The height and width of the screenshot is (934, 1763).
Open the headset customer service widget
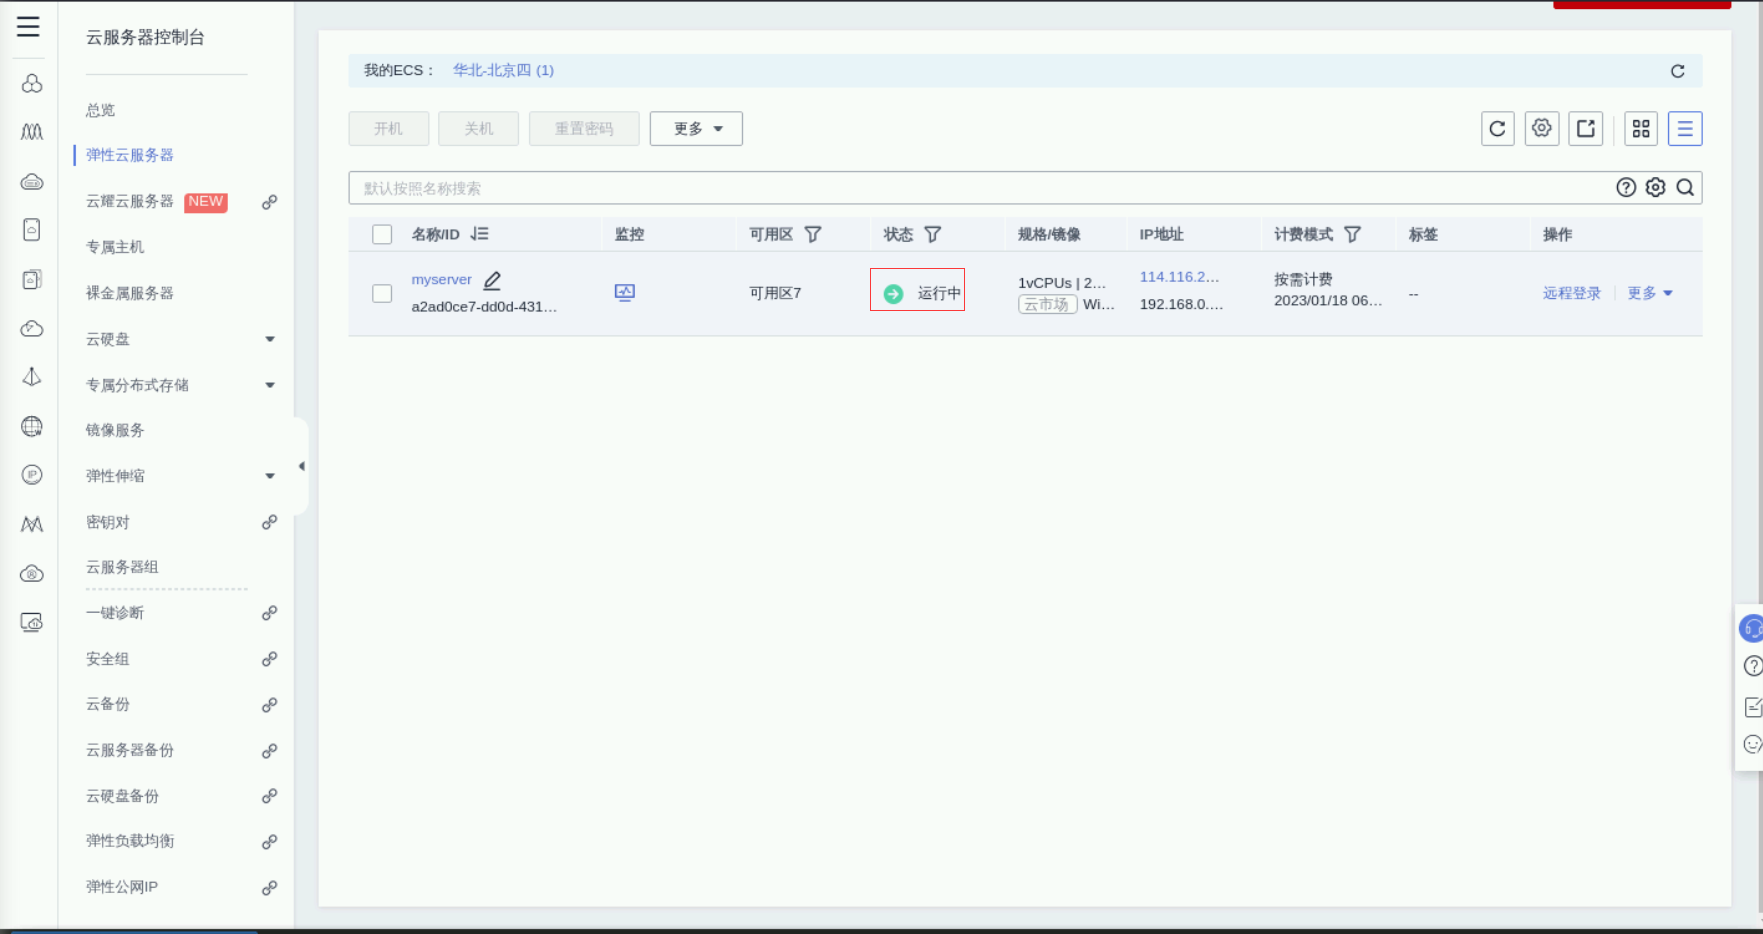pyautogui.click(x=1752, y=628)
